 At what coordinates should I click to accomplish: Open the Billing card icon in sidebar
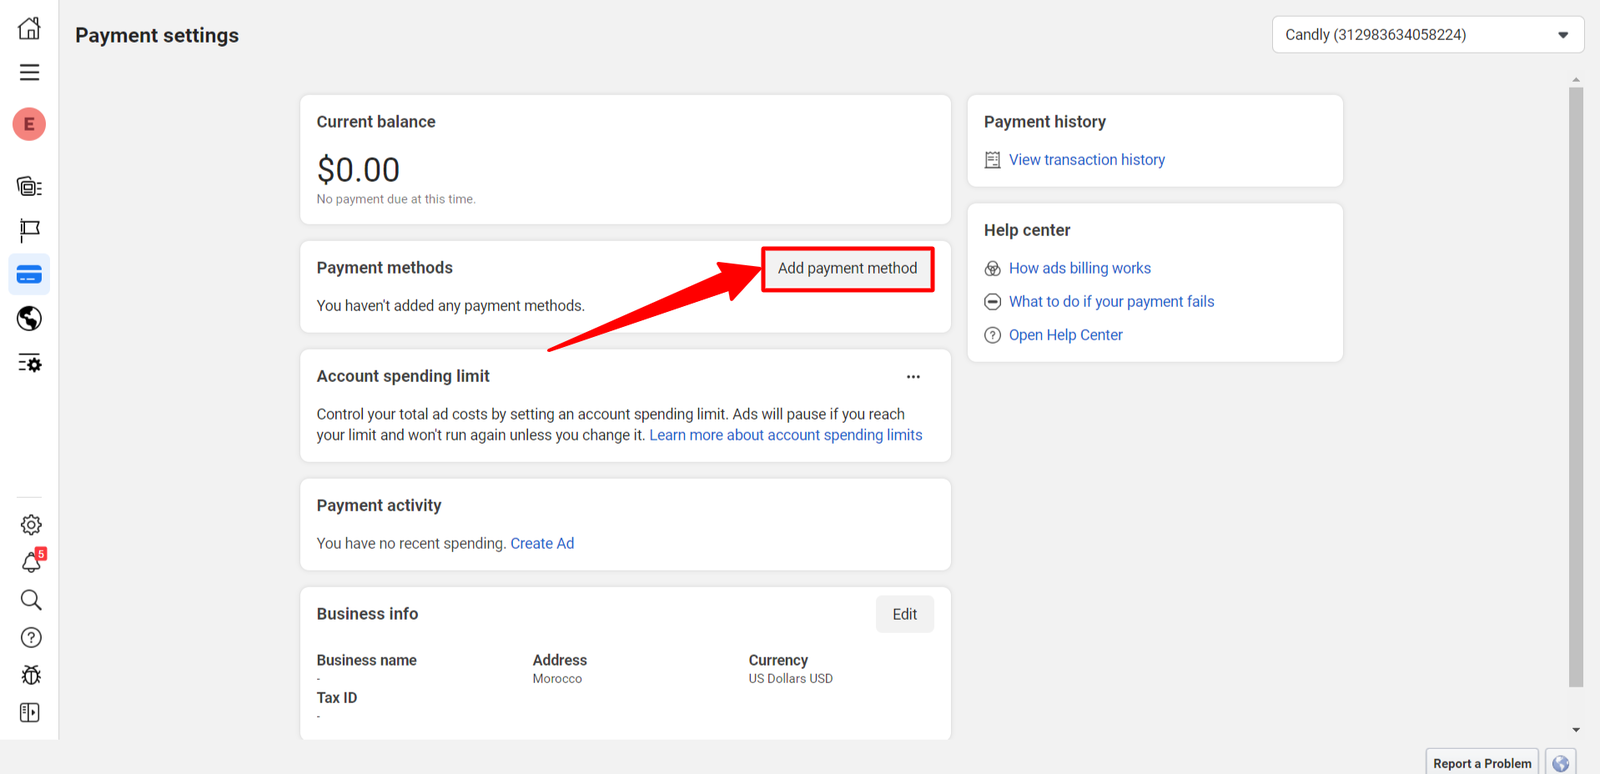coord(29,275)
